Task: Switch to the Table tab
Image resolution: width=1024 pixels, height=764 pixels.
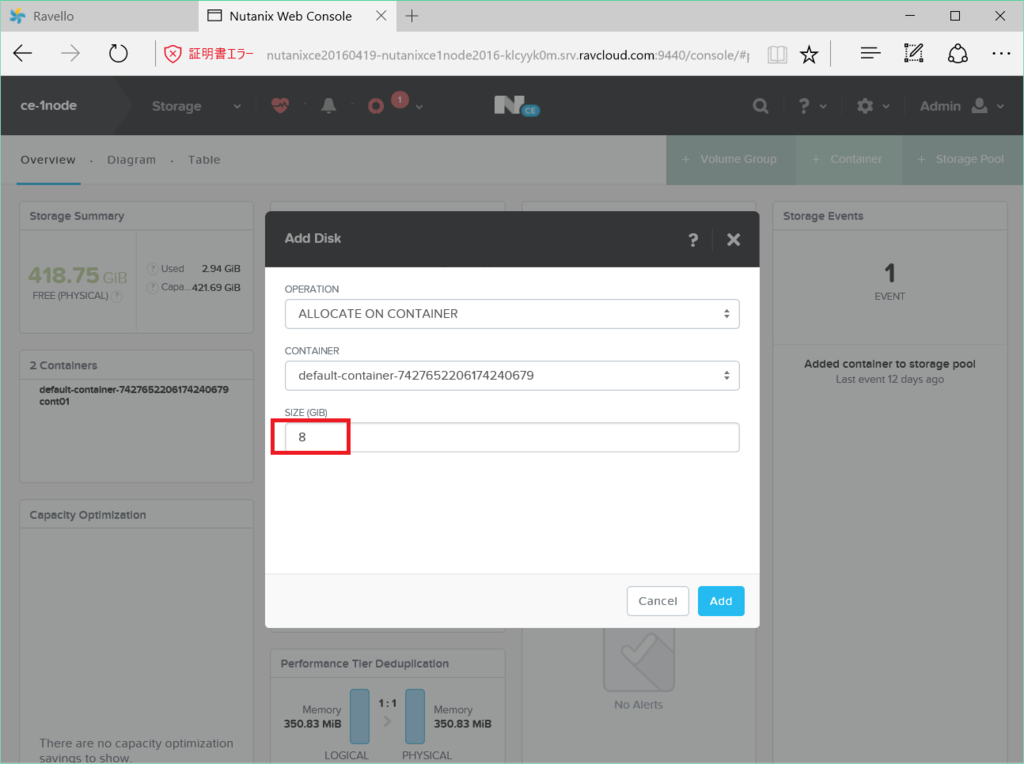Action: tap(204, 159)
